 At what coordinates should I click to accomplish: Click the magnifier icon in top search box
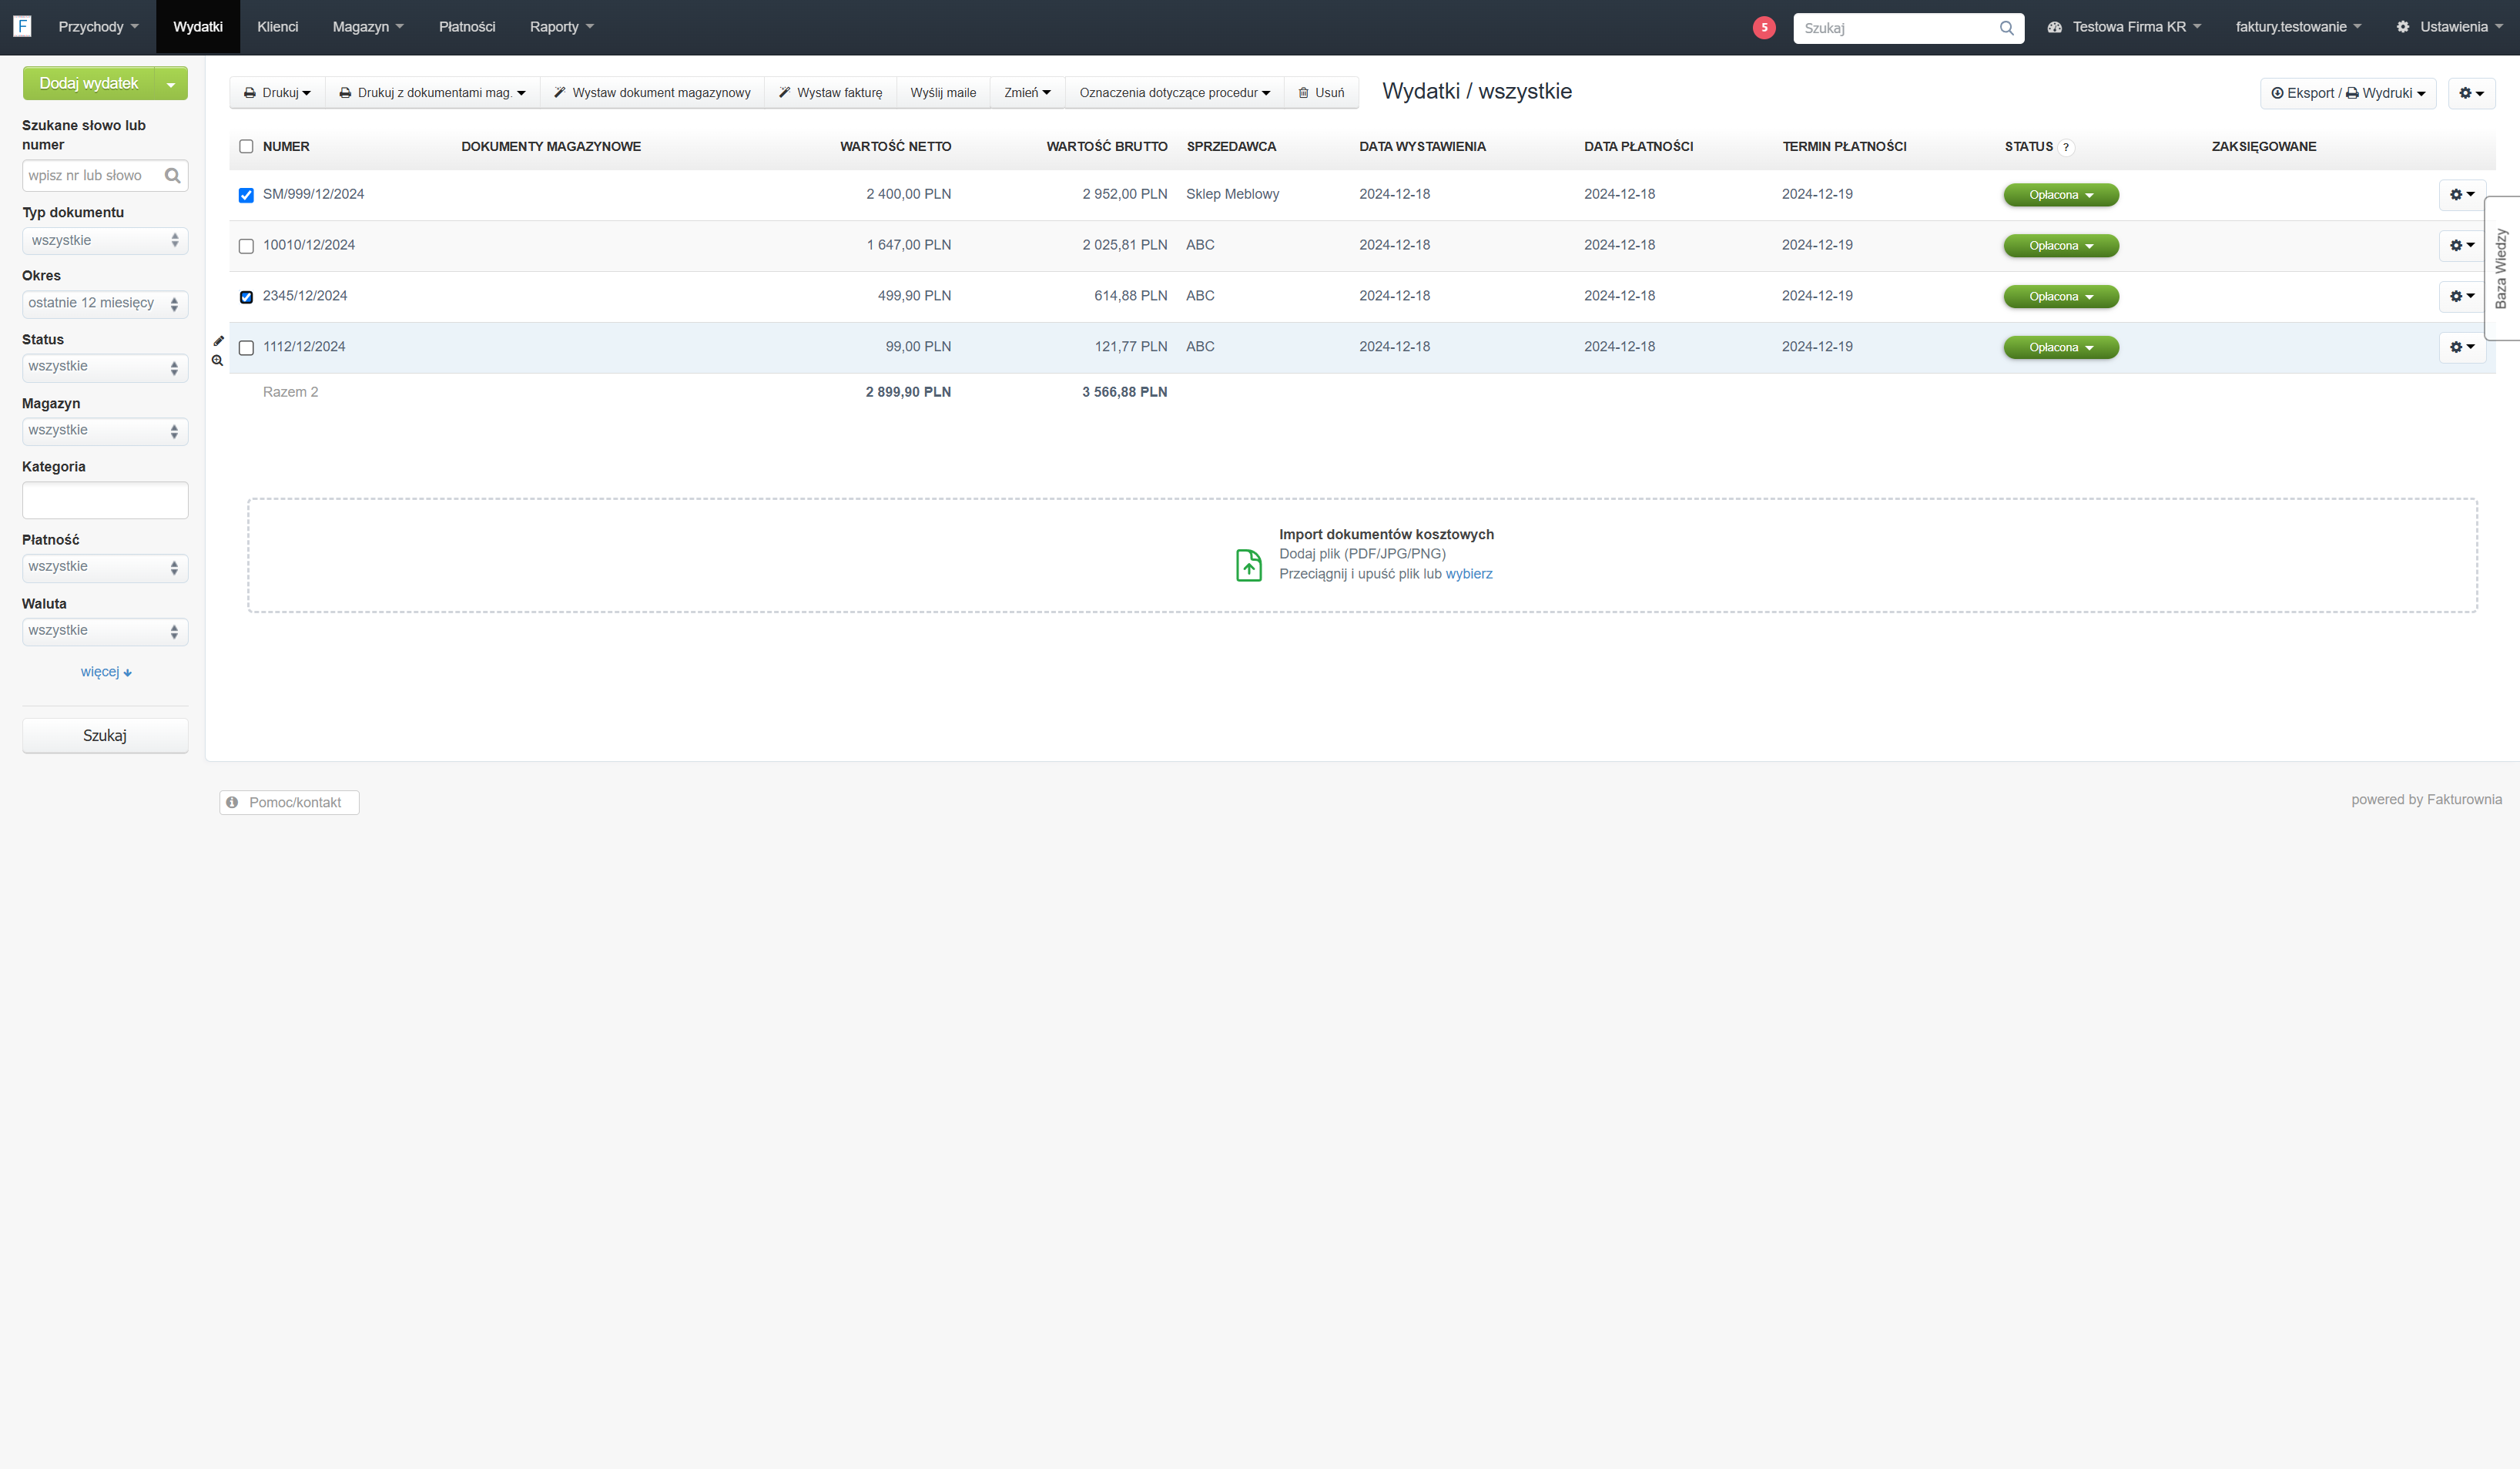pos(2006,28)
